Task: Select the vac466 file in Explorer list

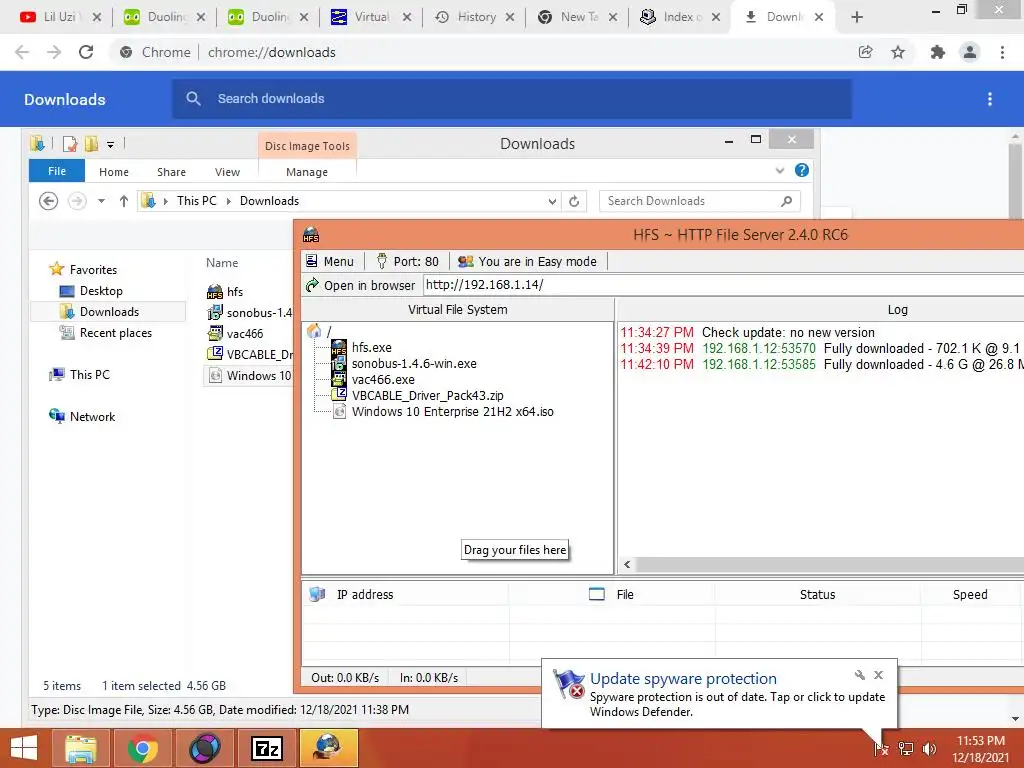Action: (x=235, y=333)
